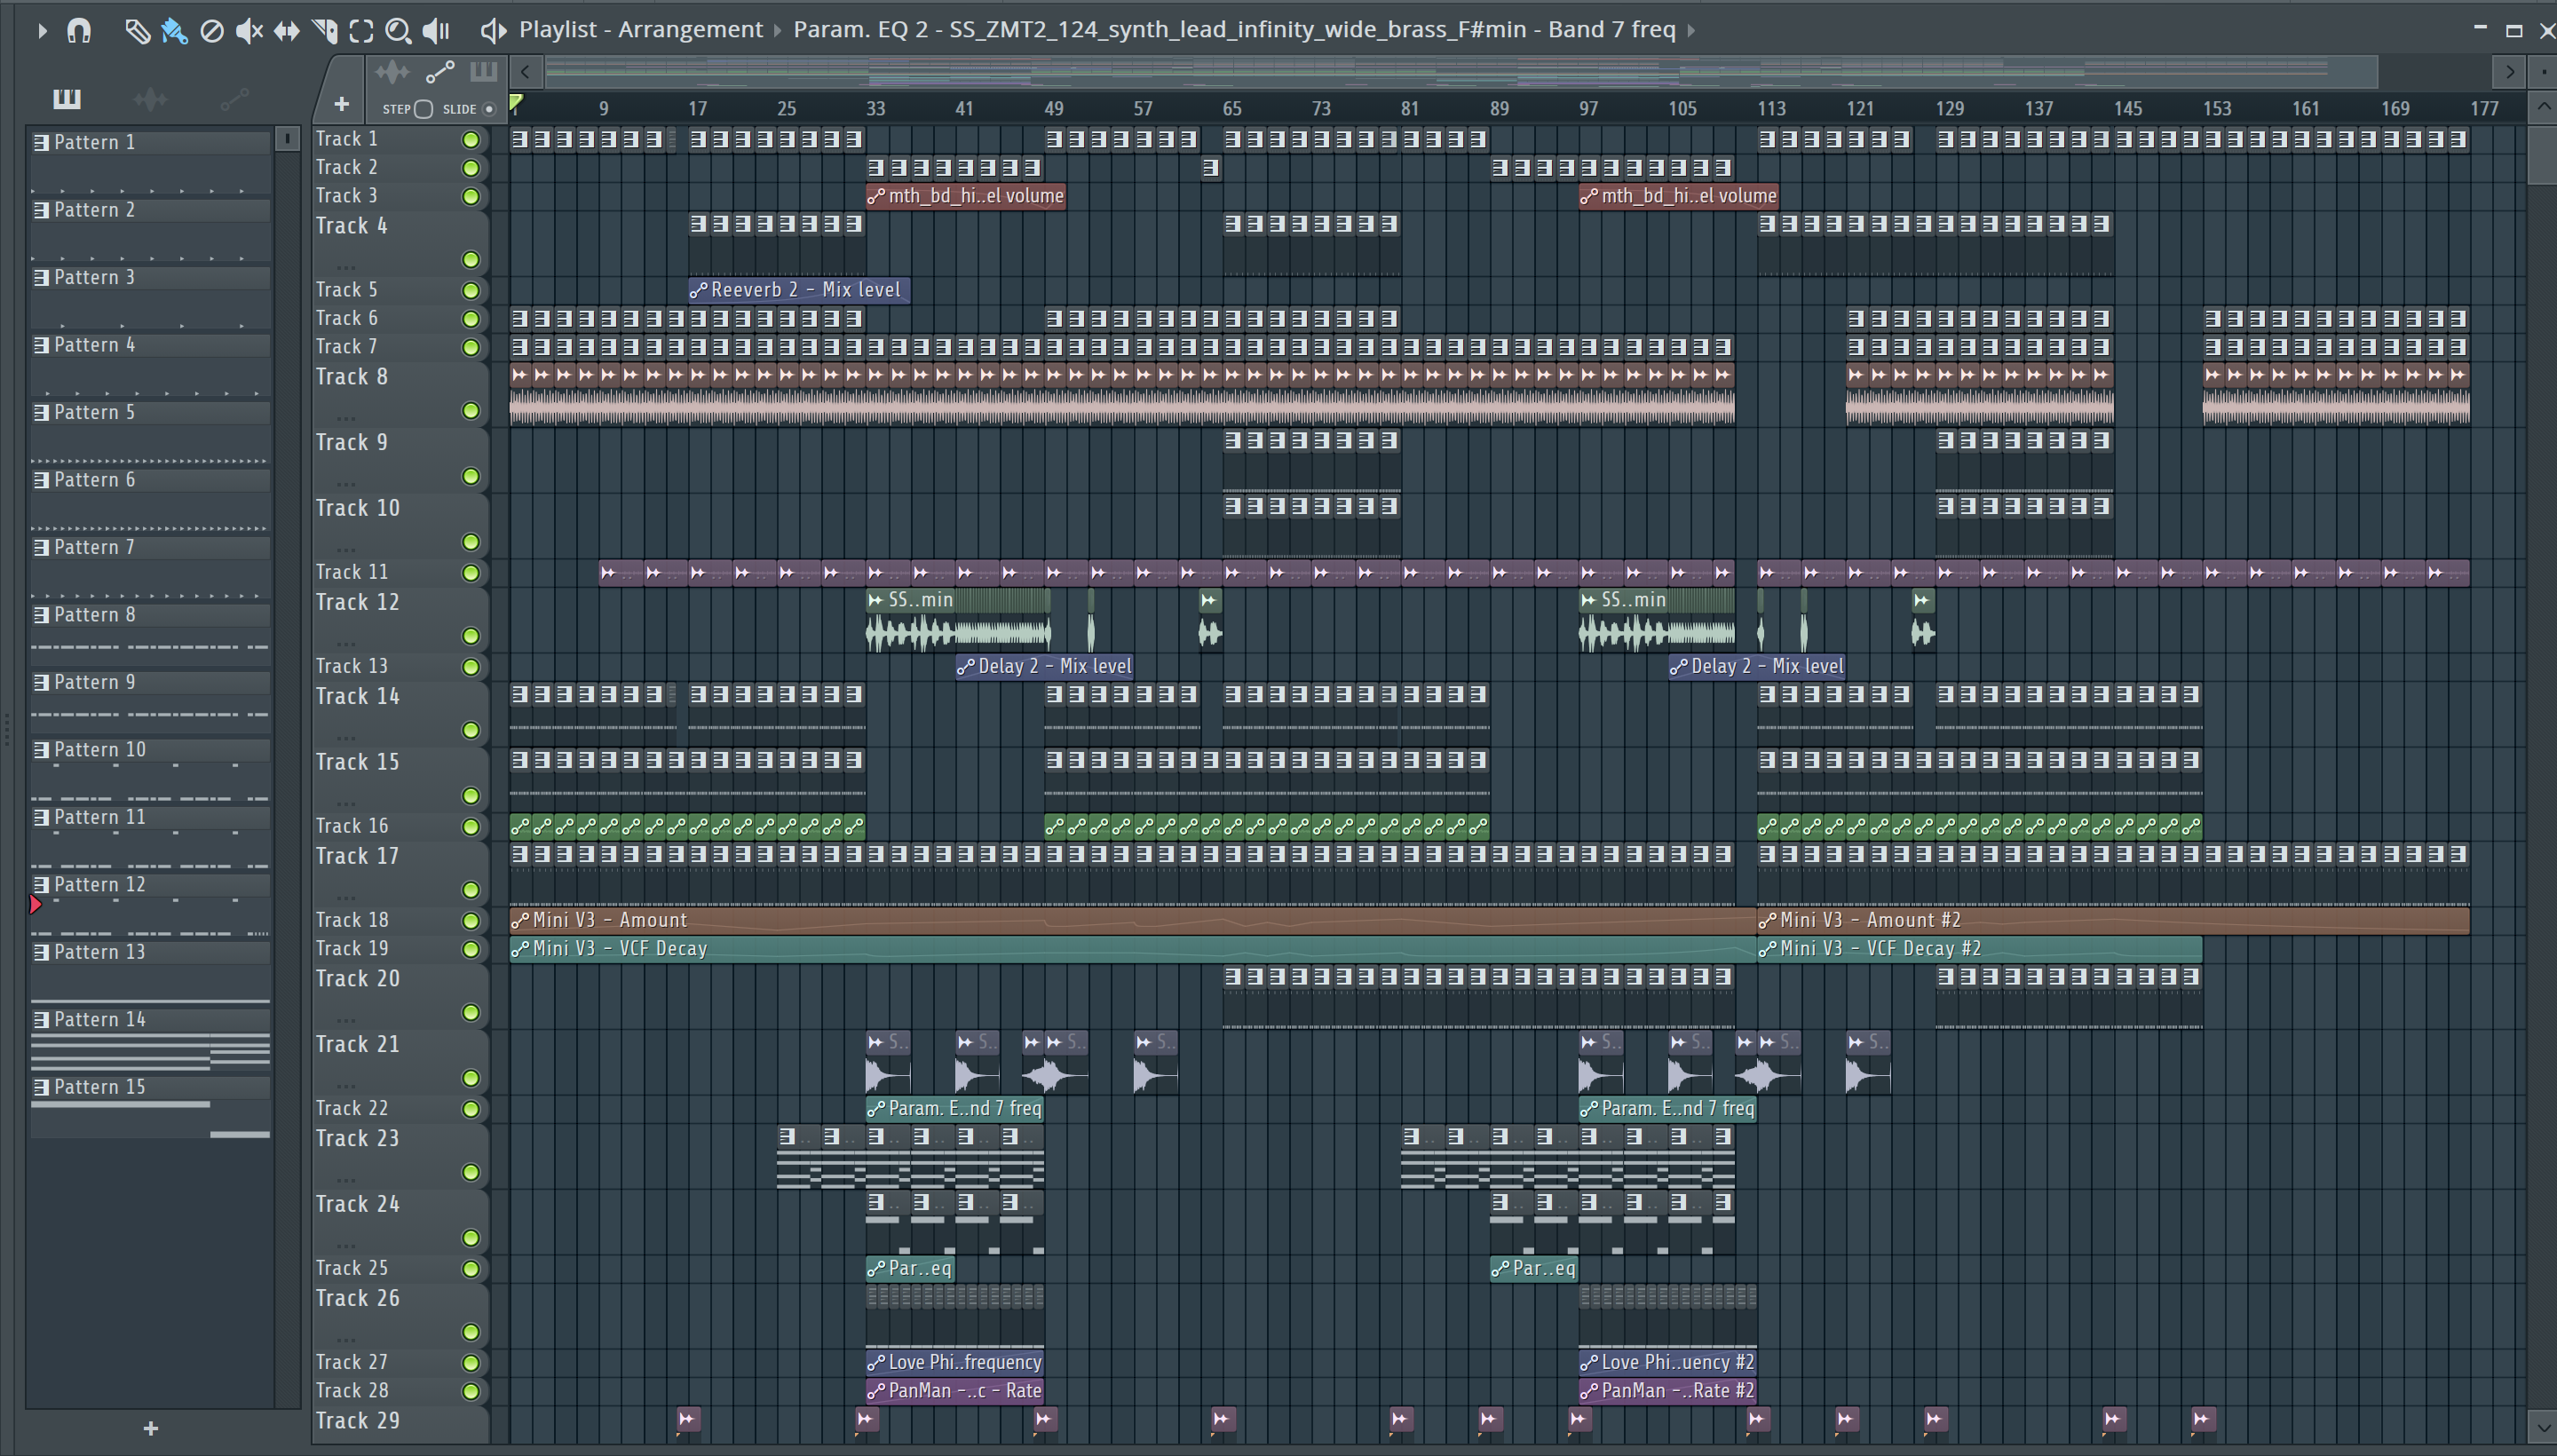Select the Reeverb 2 - Mix level clip
2557x1456 pixels.
799,290
